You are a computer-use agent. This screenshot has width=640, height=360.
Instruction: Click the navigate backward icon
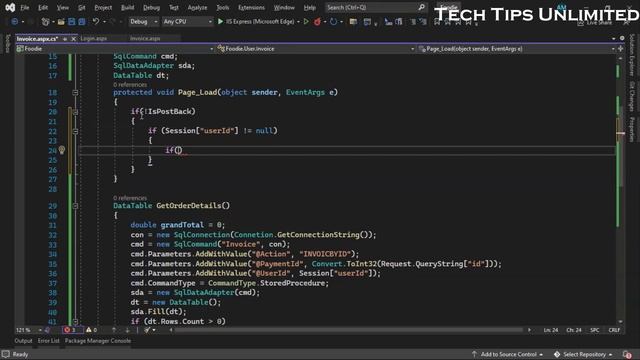(x=15, y=22)
